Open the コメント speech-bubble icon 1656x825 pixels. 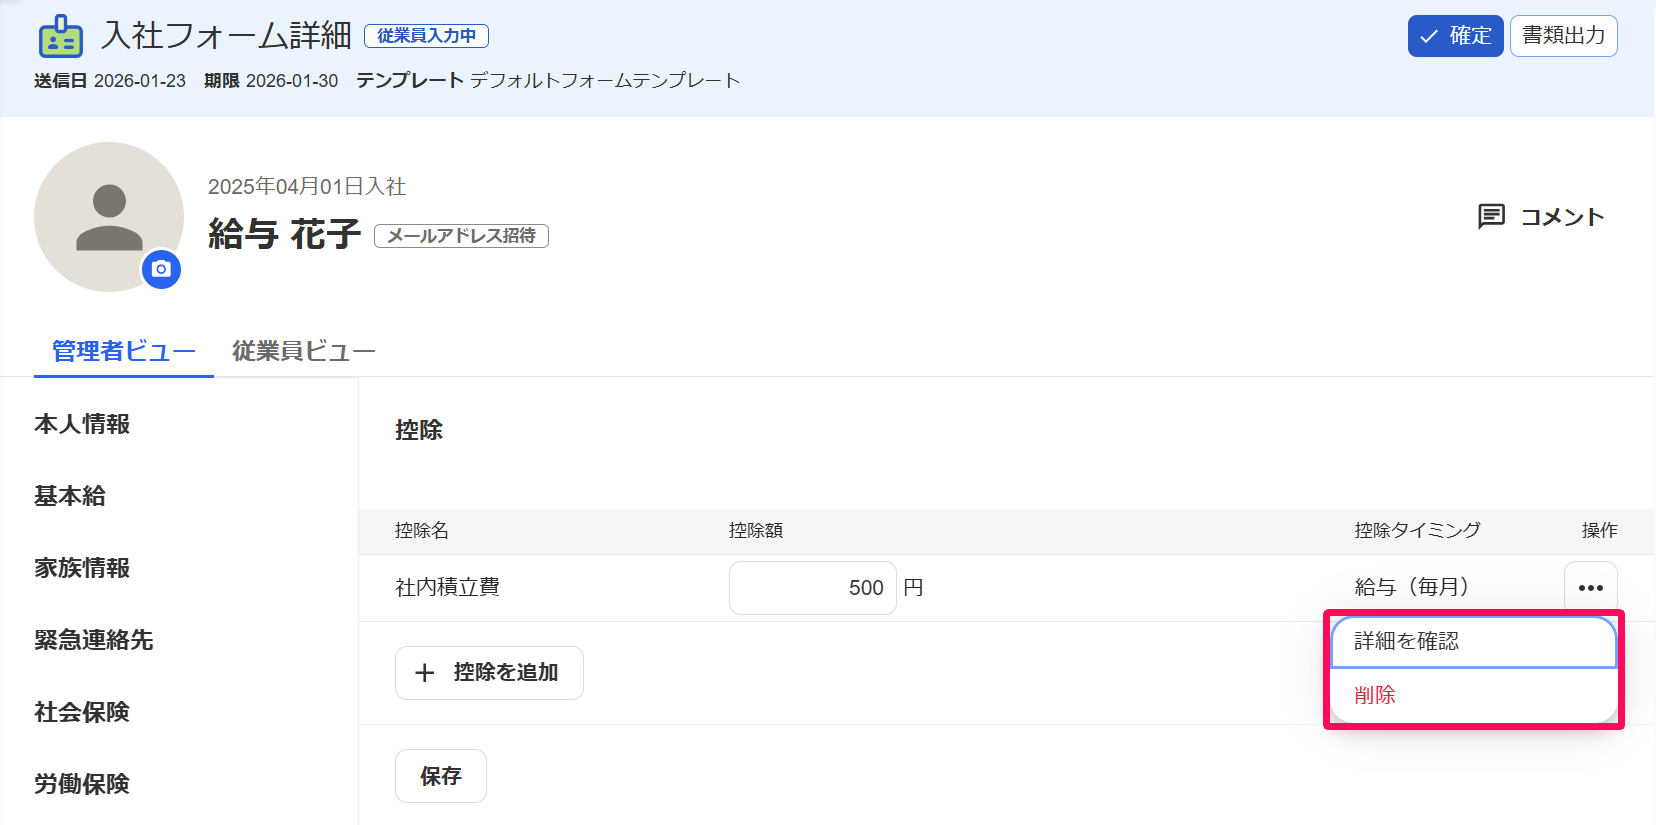pos(1491,217)
